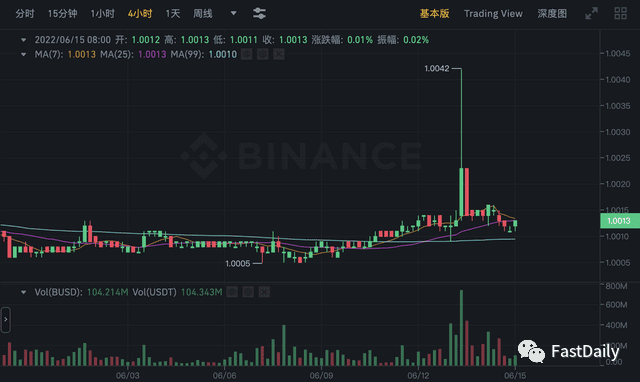Hide the volume bars using the eye icon
640x382 pixels.
pos(232,292)
